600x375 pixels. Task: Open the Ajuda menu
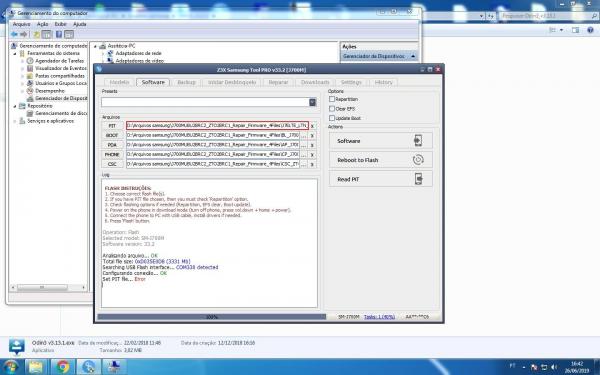point(80,24)
